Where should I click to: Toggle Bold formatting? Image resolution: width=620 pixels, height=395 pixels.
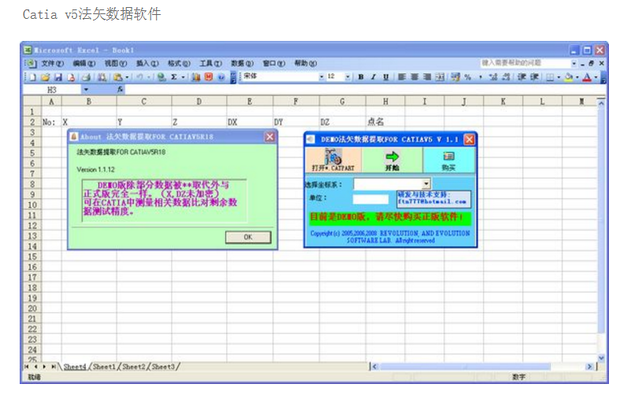(361, 77)
